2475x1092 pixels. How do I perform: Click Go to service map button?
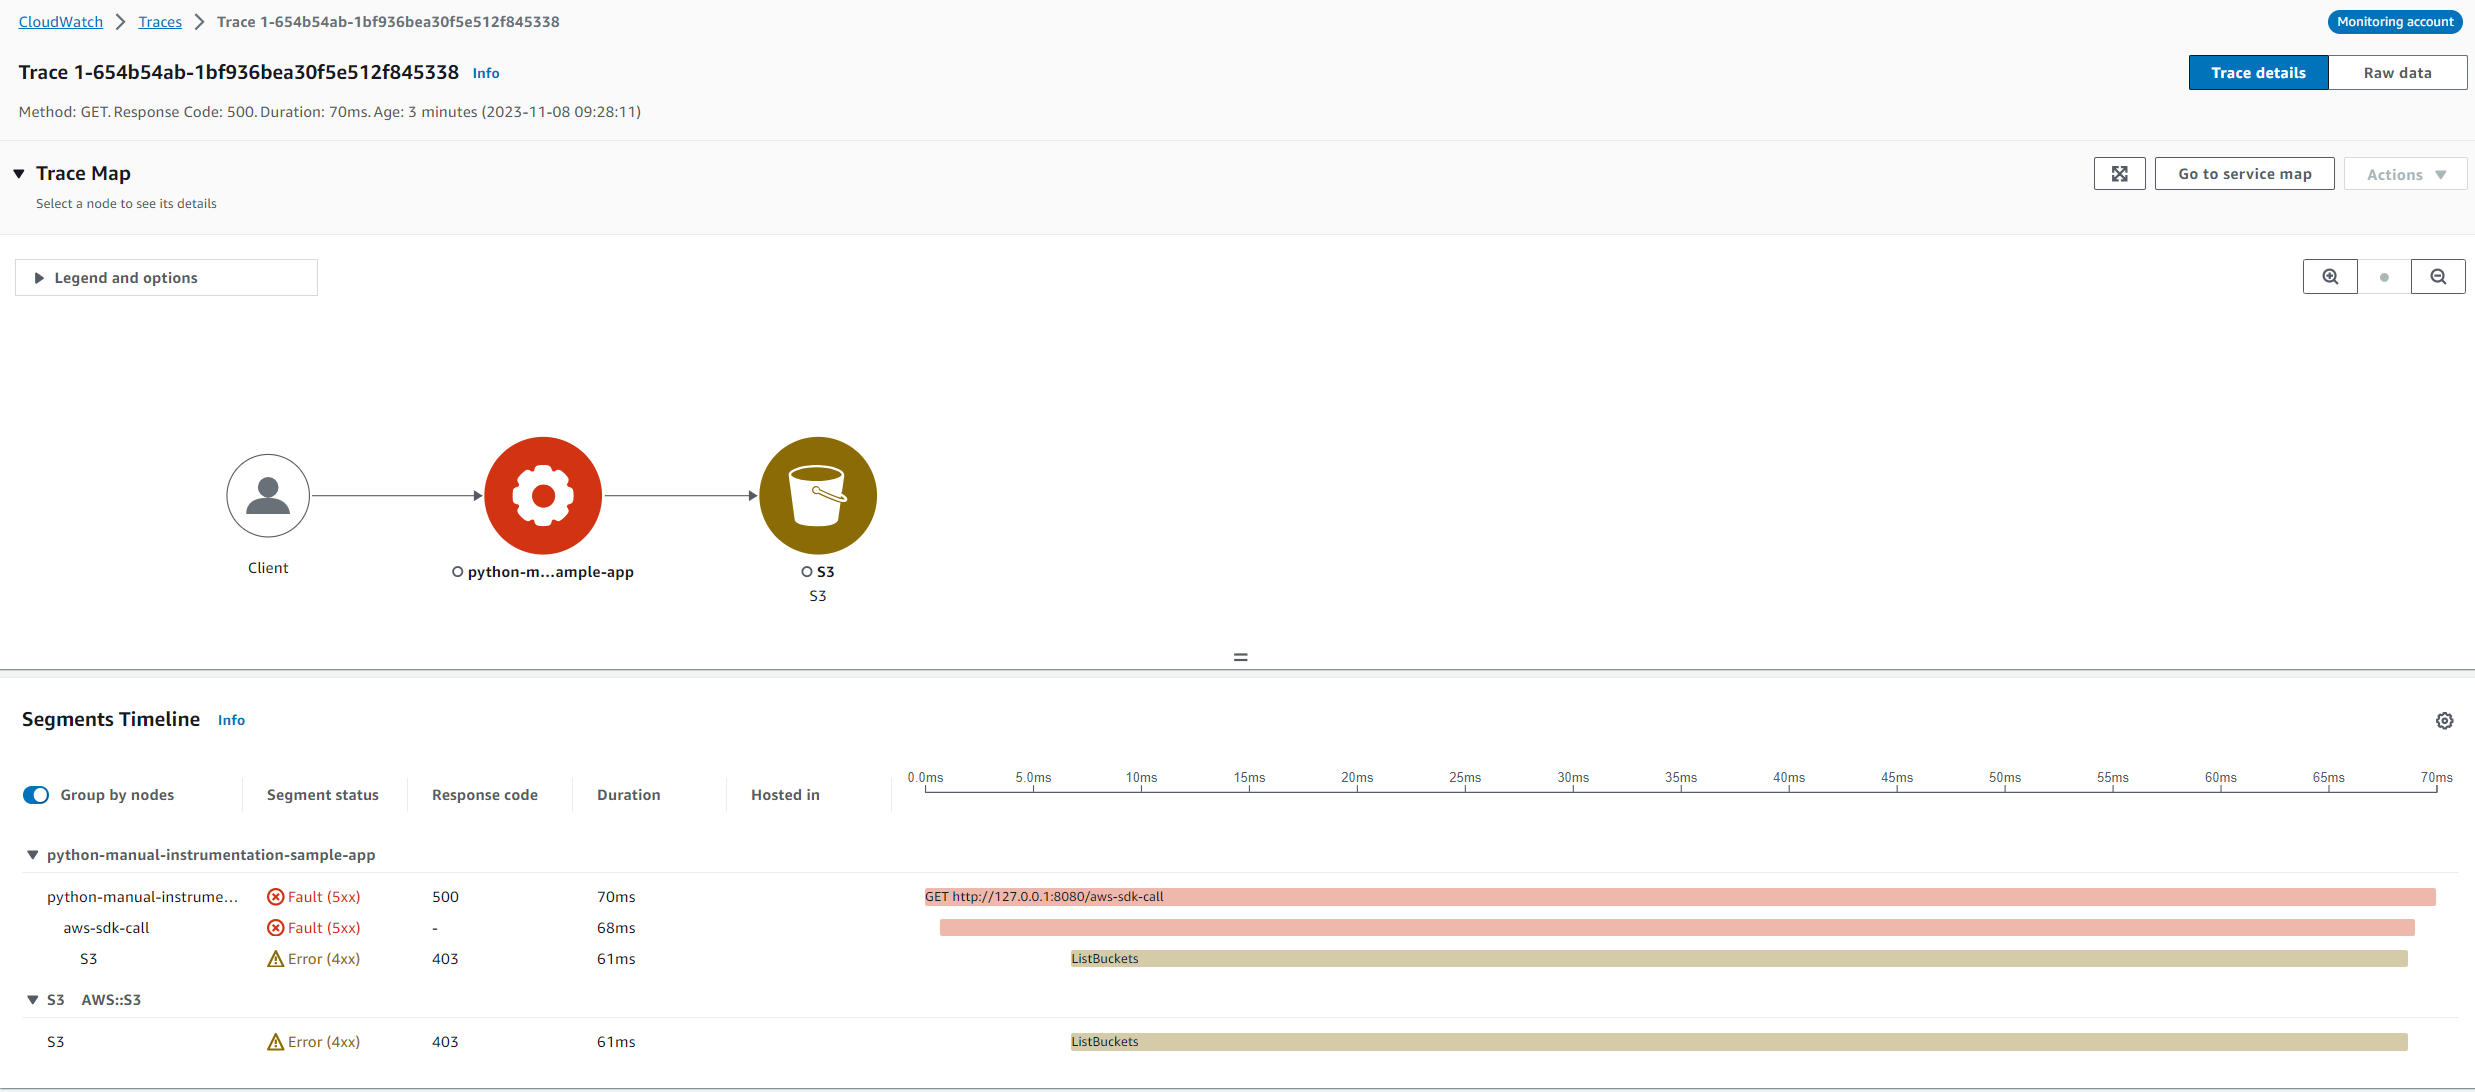tap(2244, 174)
